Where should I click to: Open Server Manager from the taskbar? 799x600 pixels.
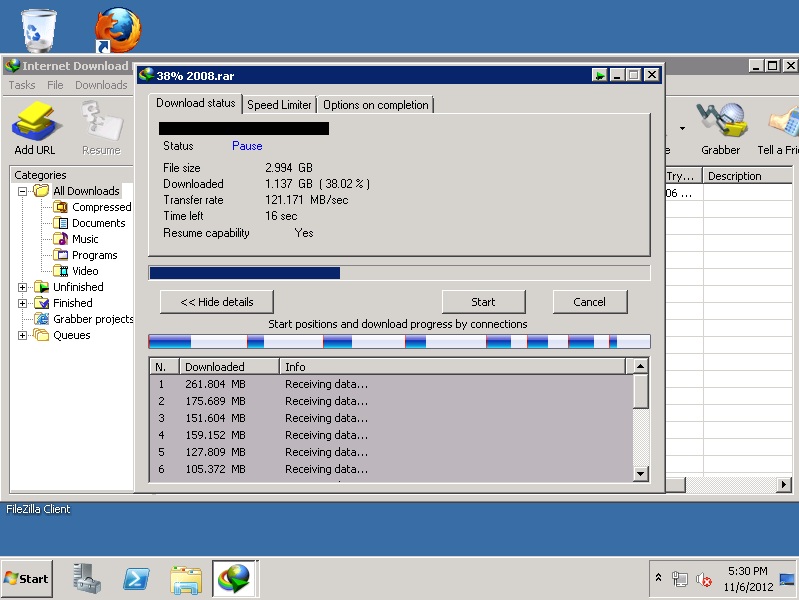[87, 578]
